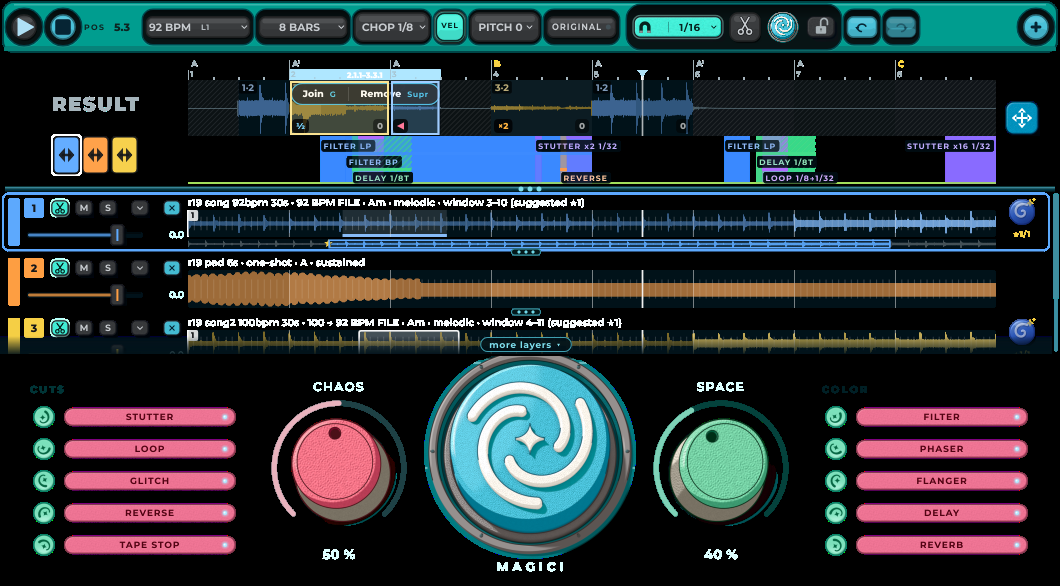This screenshot has width=1060, height=586.
Task: Click the TAPE STOP cuts button
Action: coord(149,545)
